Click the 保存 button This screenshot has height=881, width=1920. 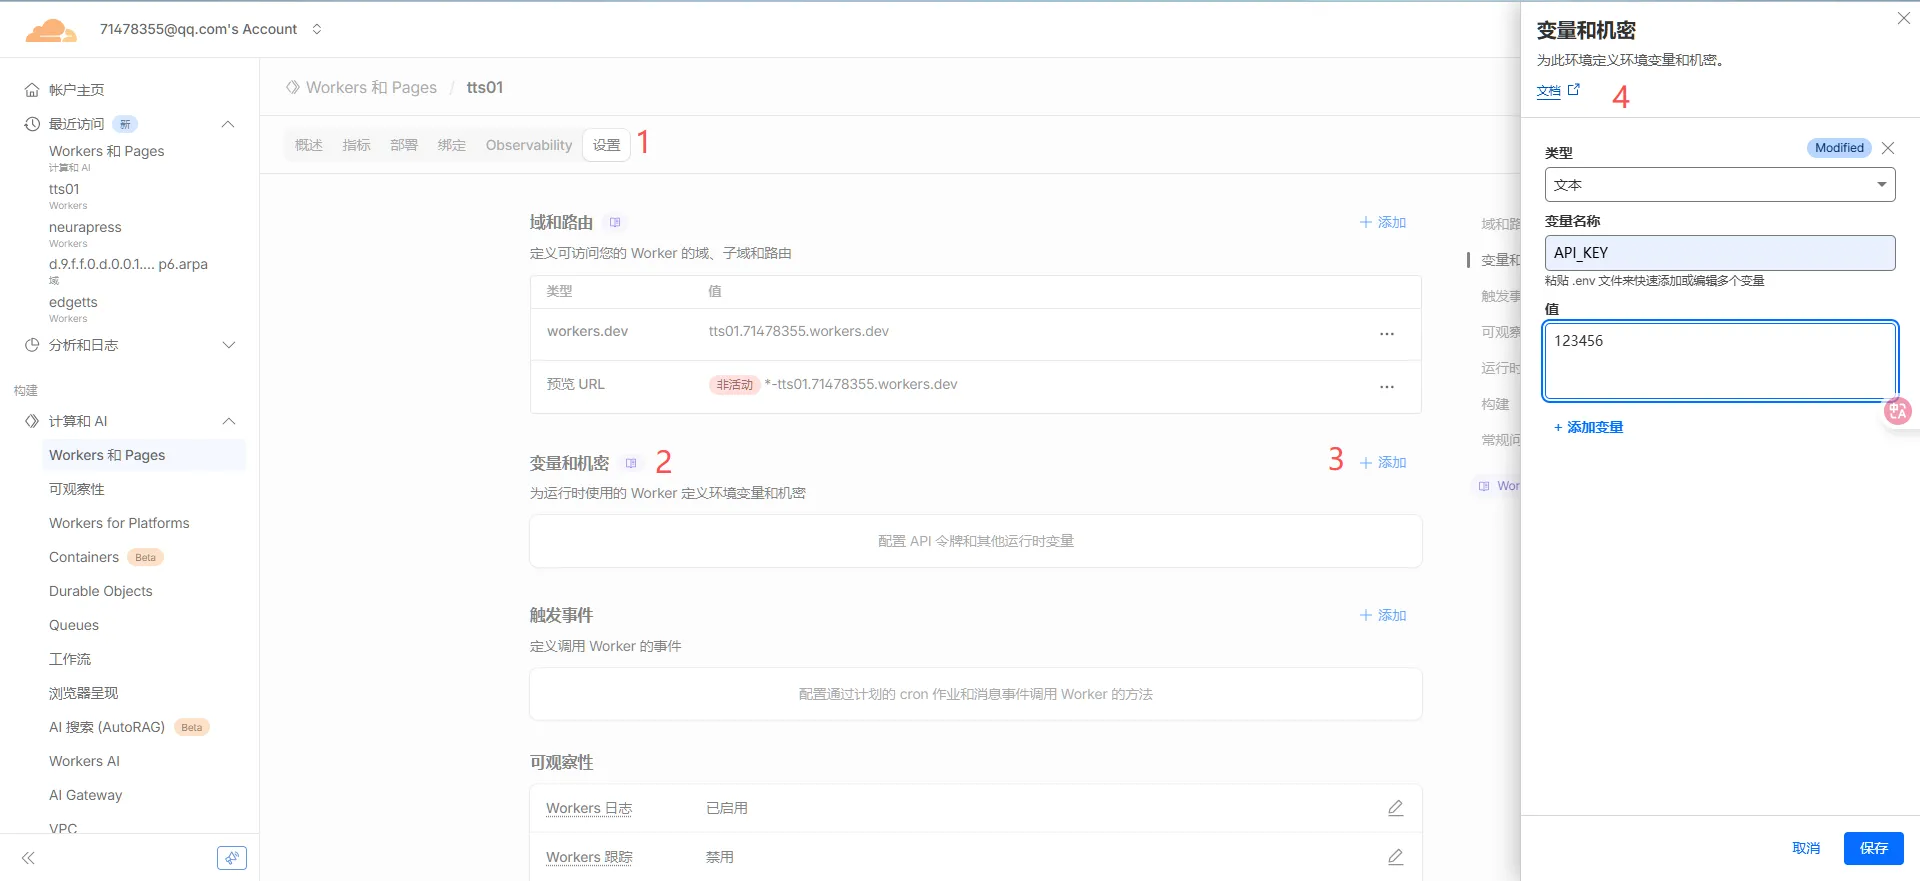1873,848
